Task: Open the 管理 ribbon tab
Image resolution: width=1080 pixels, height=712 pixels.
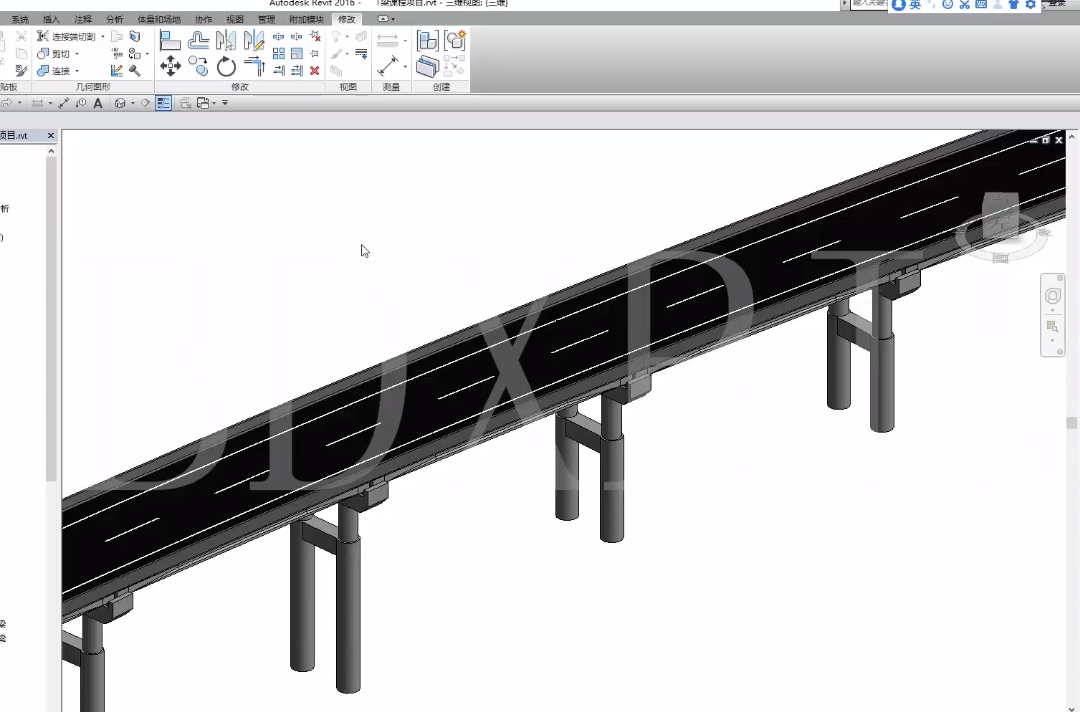Action: 267,19
